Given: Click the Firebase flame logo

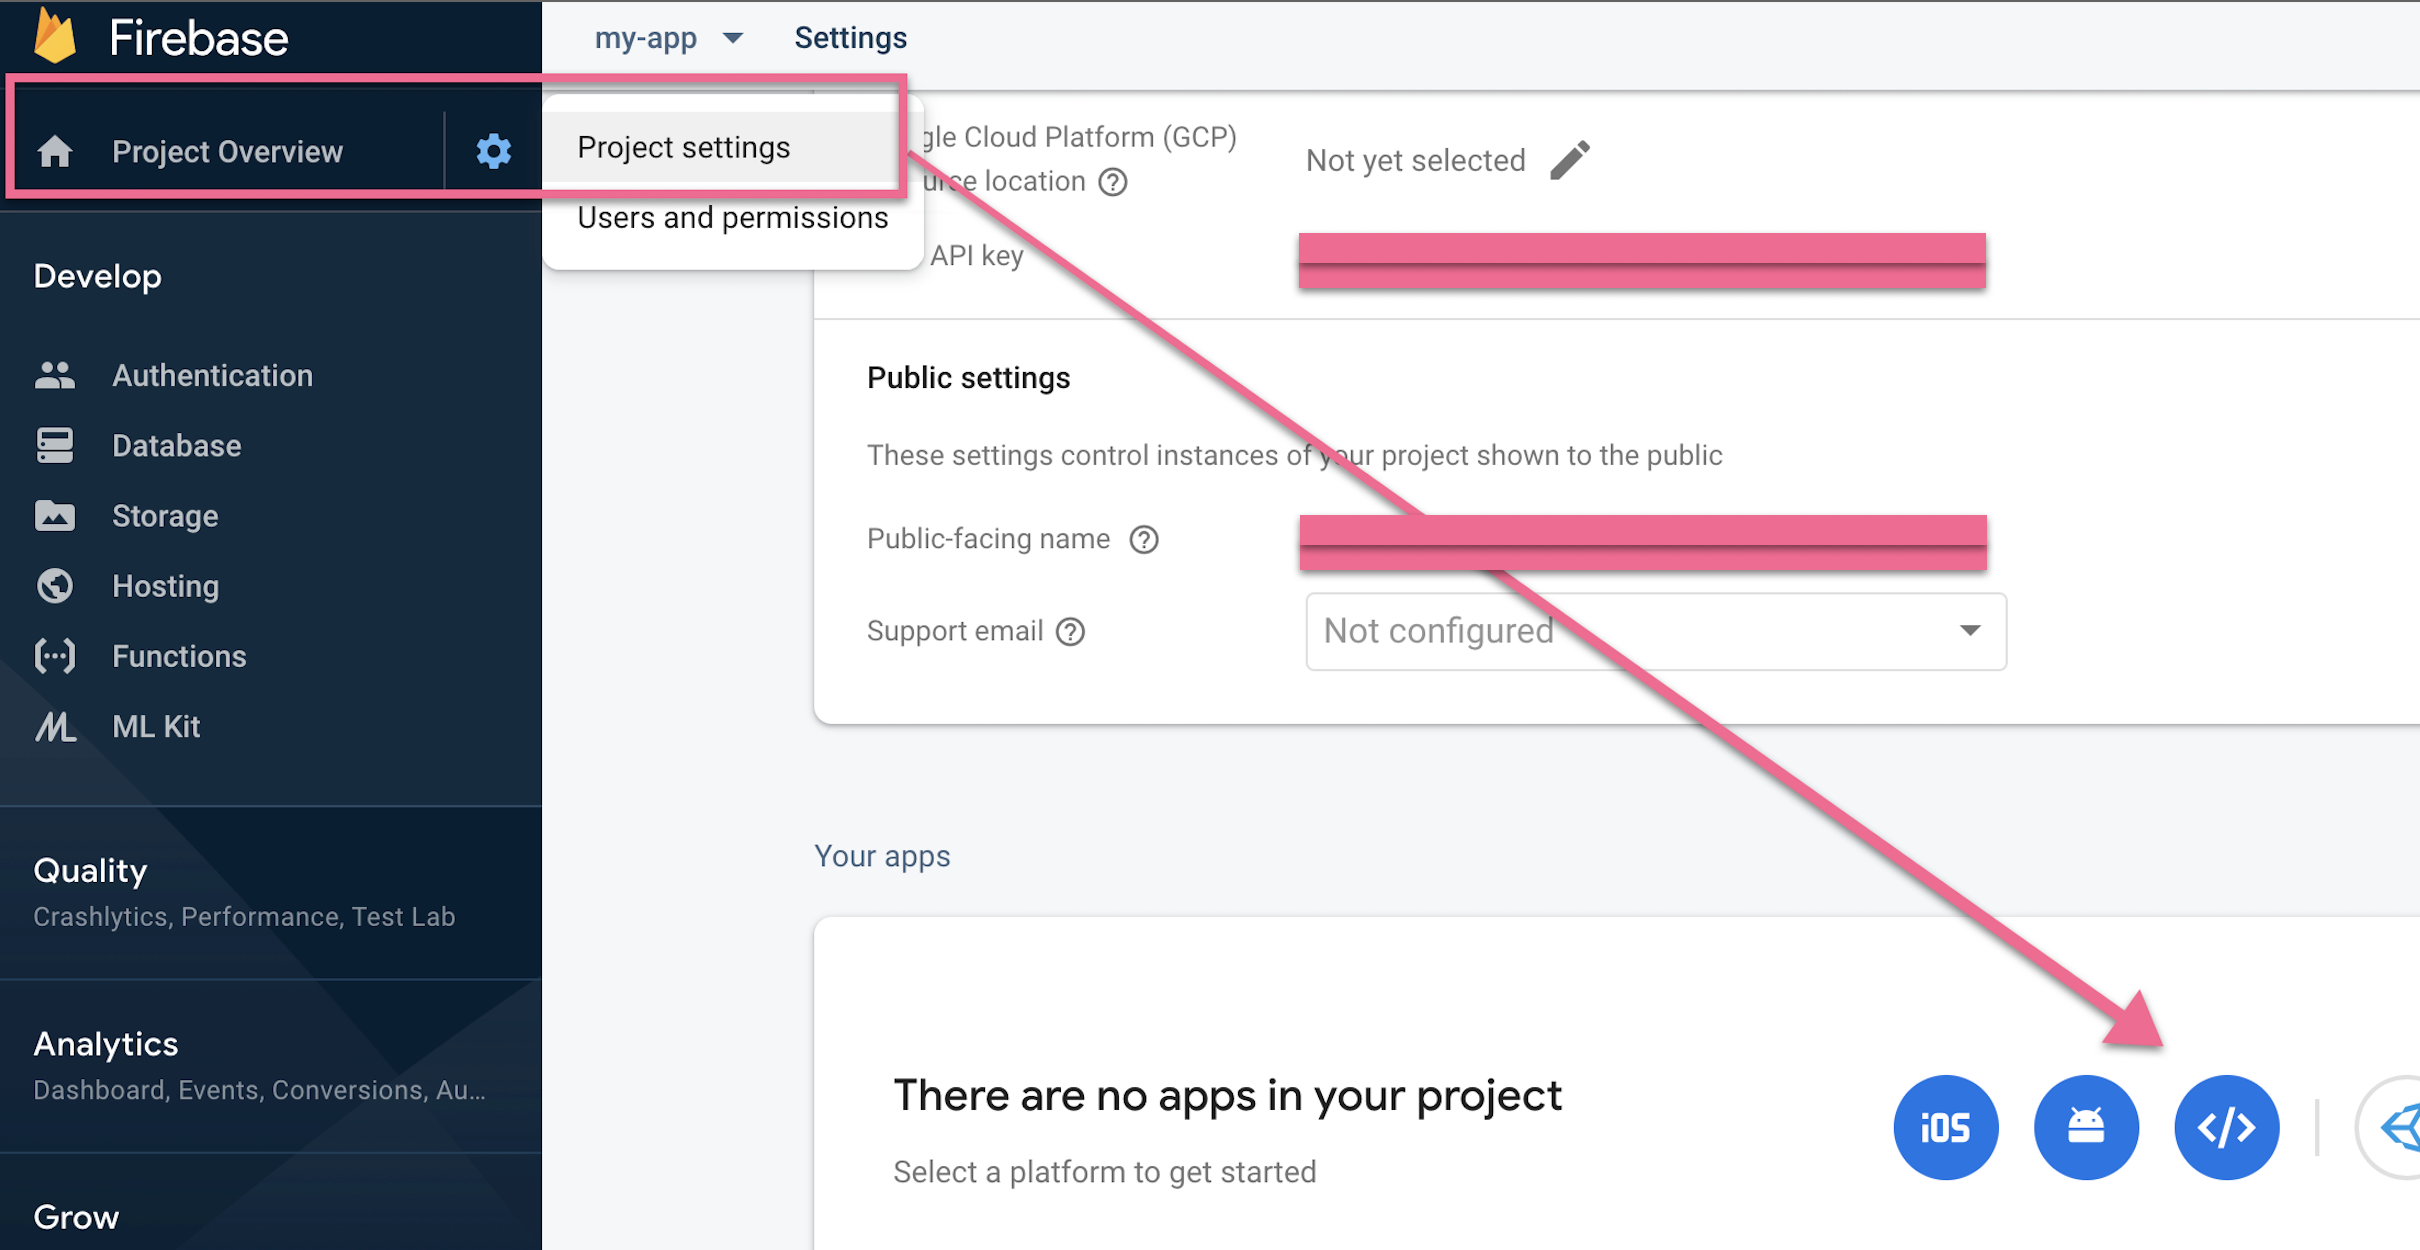Looking at the screenshot, I should (x=56, y=36).
